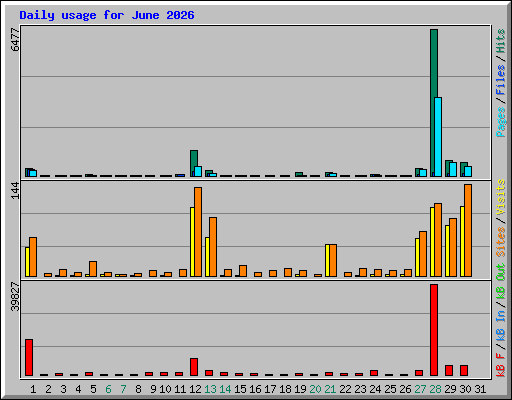Click the cyan Pages bar for day 1
512x400 pixels.
(33, 173)
